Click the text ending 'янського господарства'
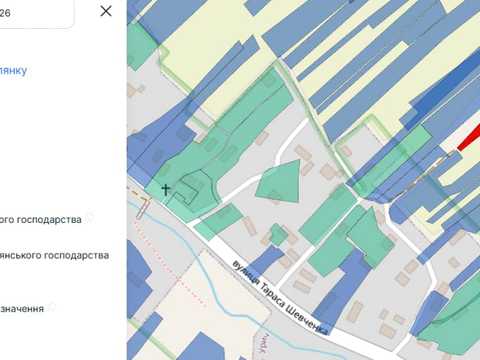 click(54, 256)
